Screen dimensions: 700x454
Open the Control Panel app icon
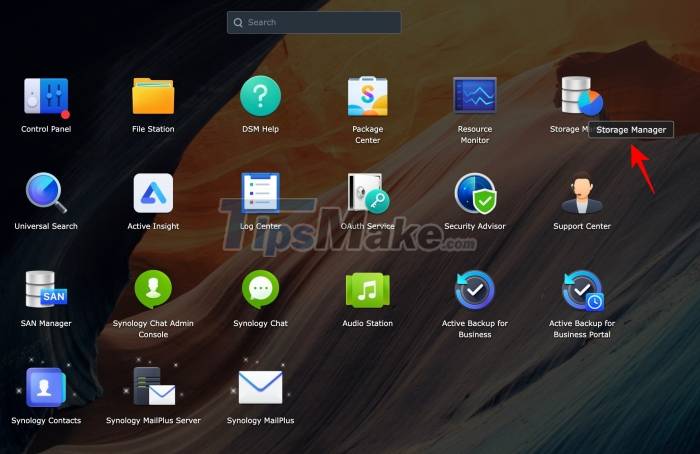(x=46, y=97)
